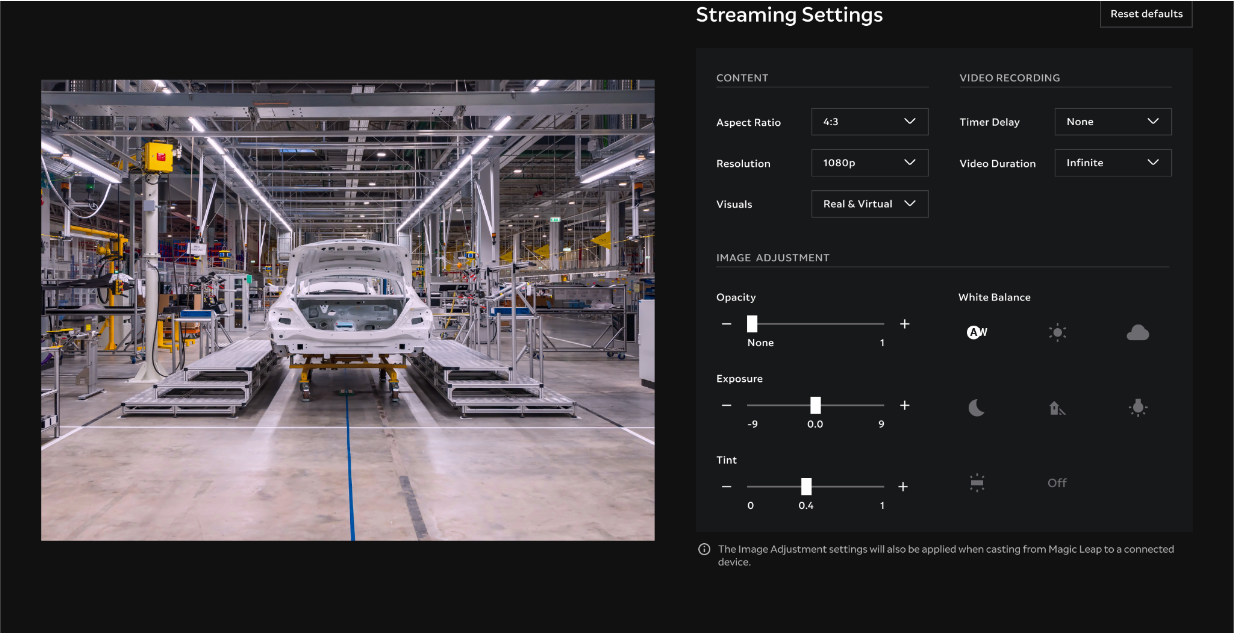
Task: Turn white balance Off
Action: (1057, 482)
